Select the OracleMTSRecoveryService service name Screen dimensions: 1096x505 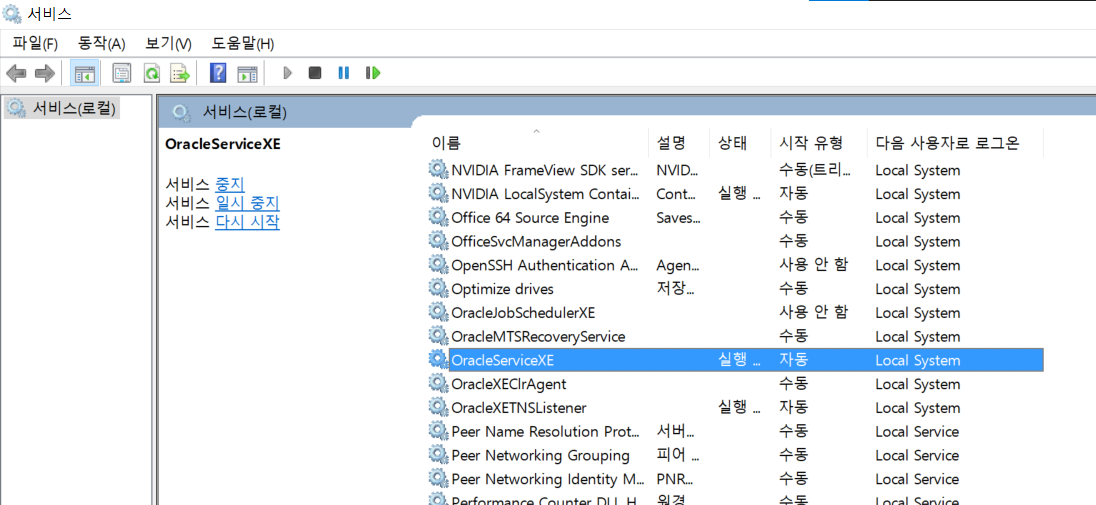coord(538,336)
